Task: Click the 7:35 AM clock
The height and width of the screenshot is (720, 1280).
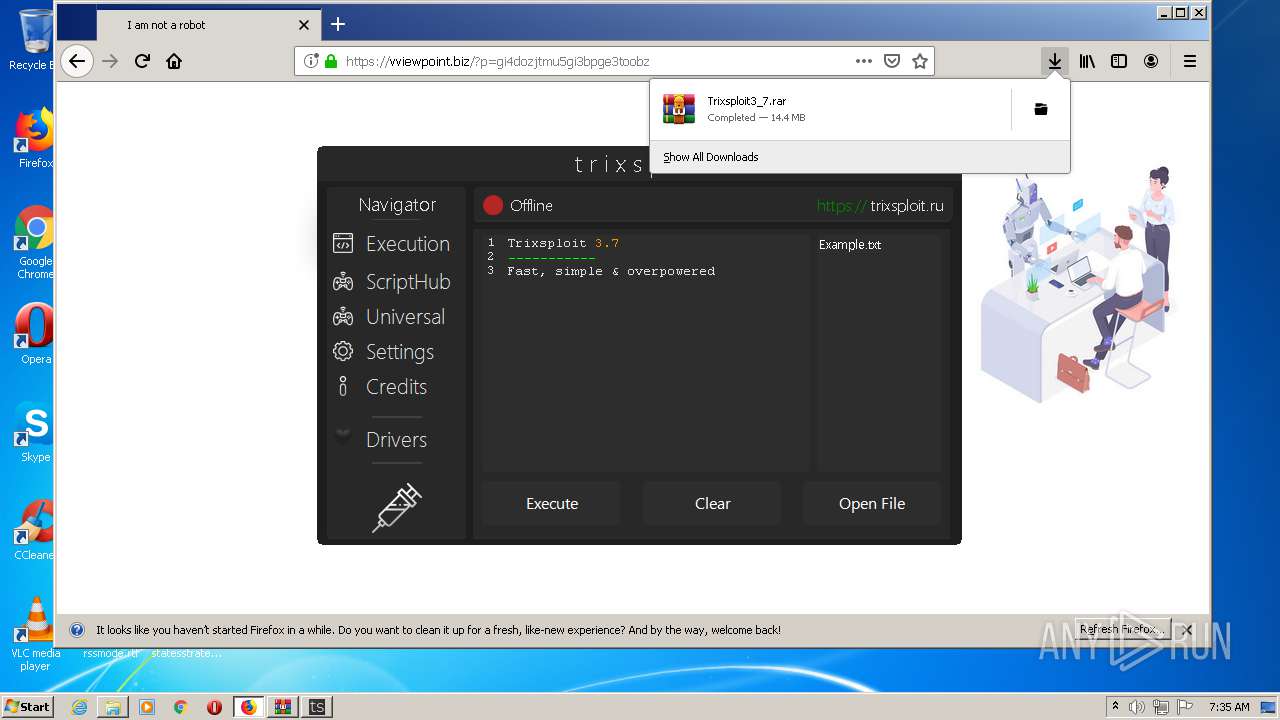Action: point(1229,707)
